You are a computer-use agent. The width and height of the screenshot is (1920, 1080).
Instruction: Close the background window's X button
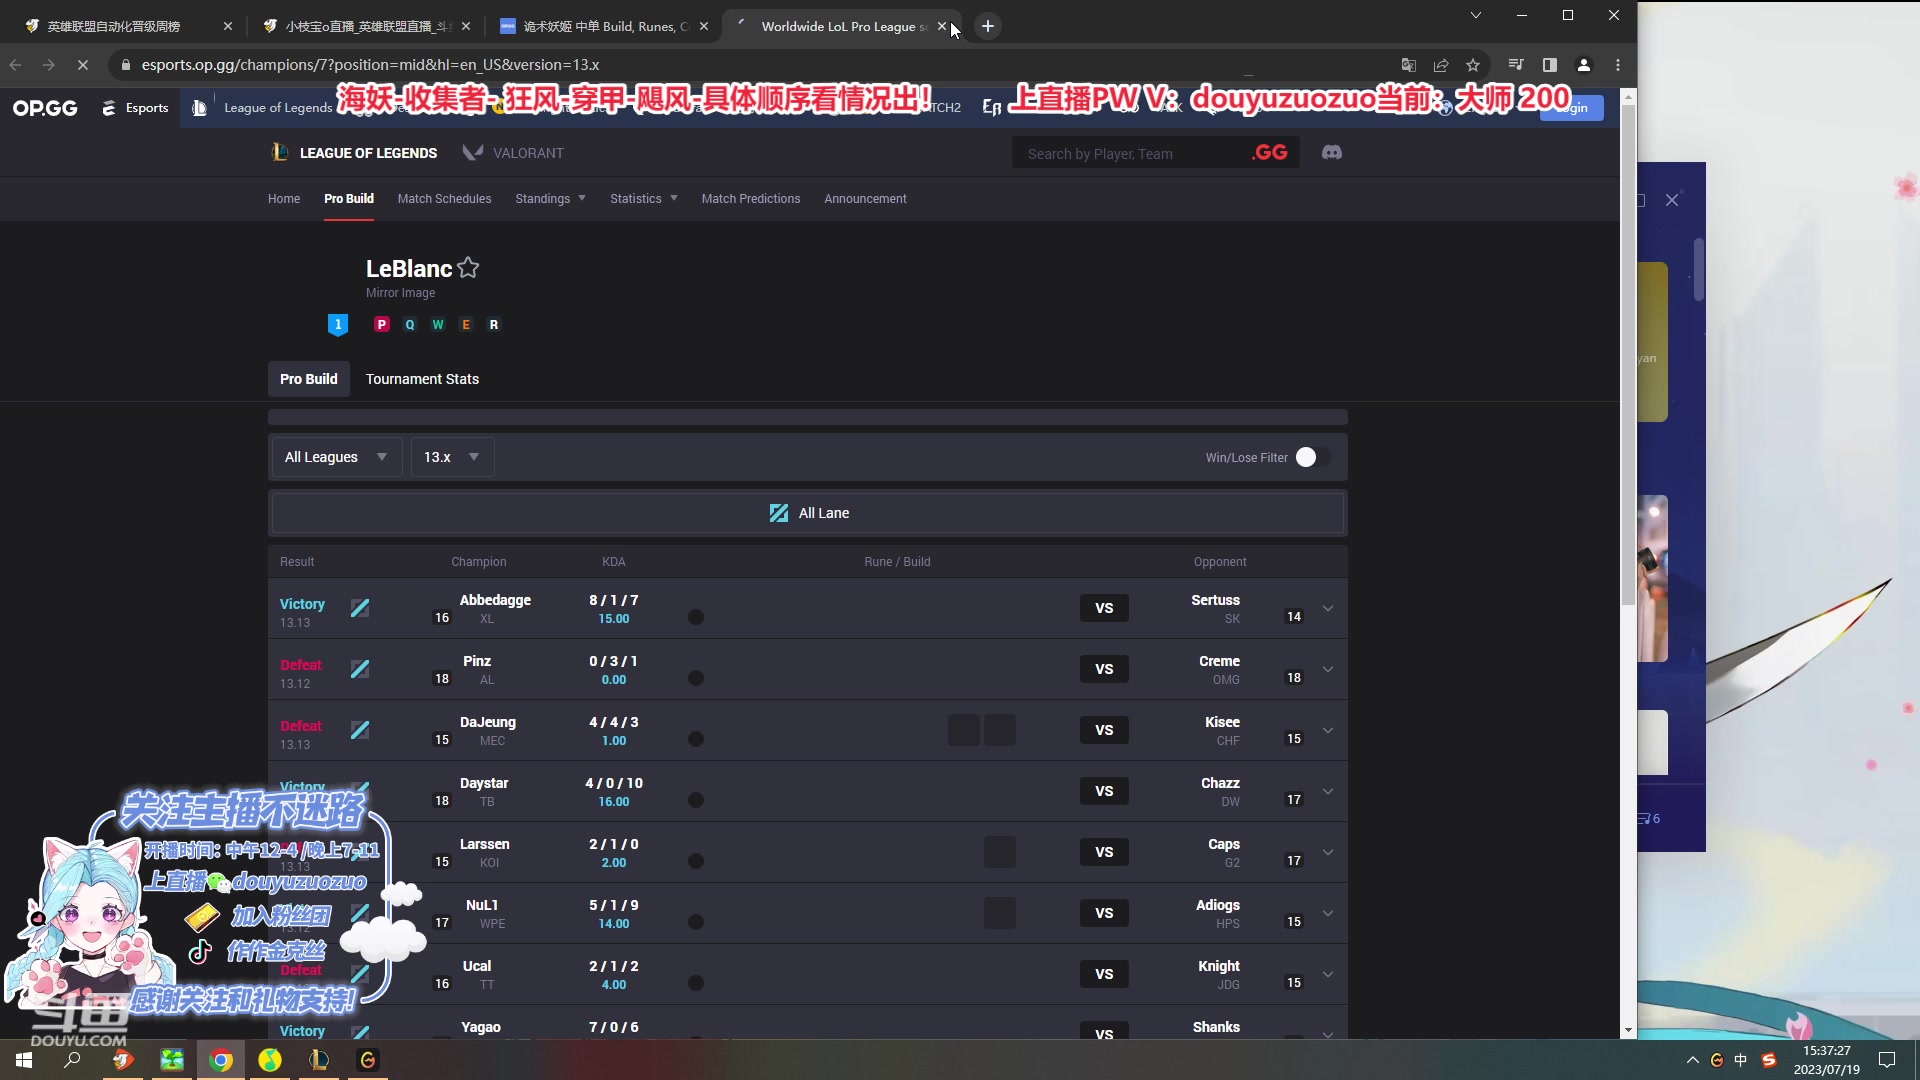point(1672,200)
